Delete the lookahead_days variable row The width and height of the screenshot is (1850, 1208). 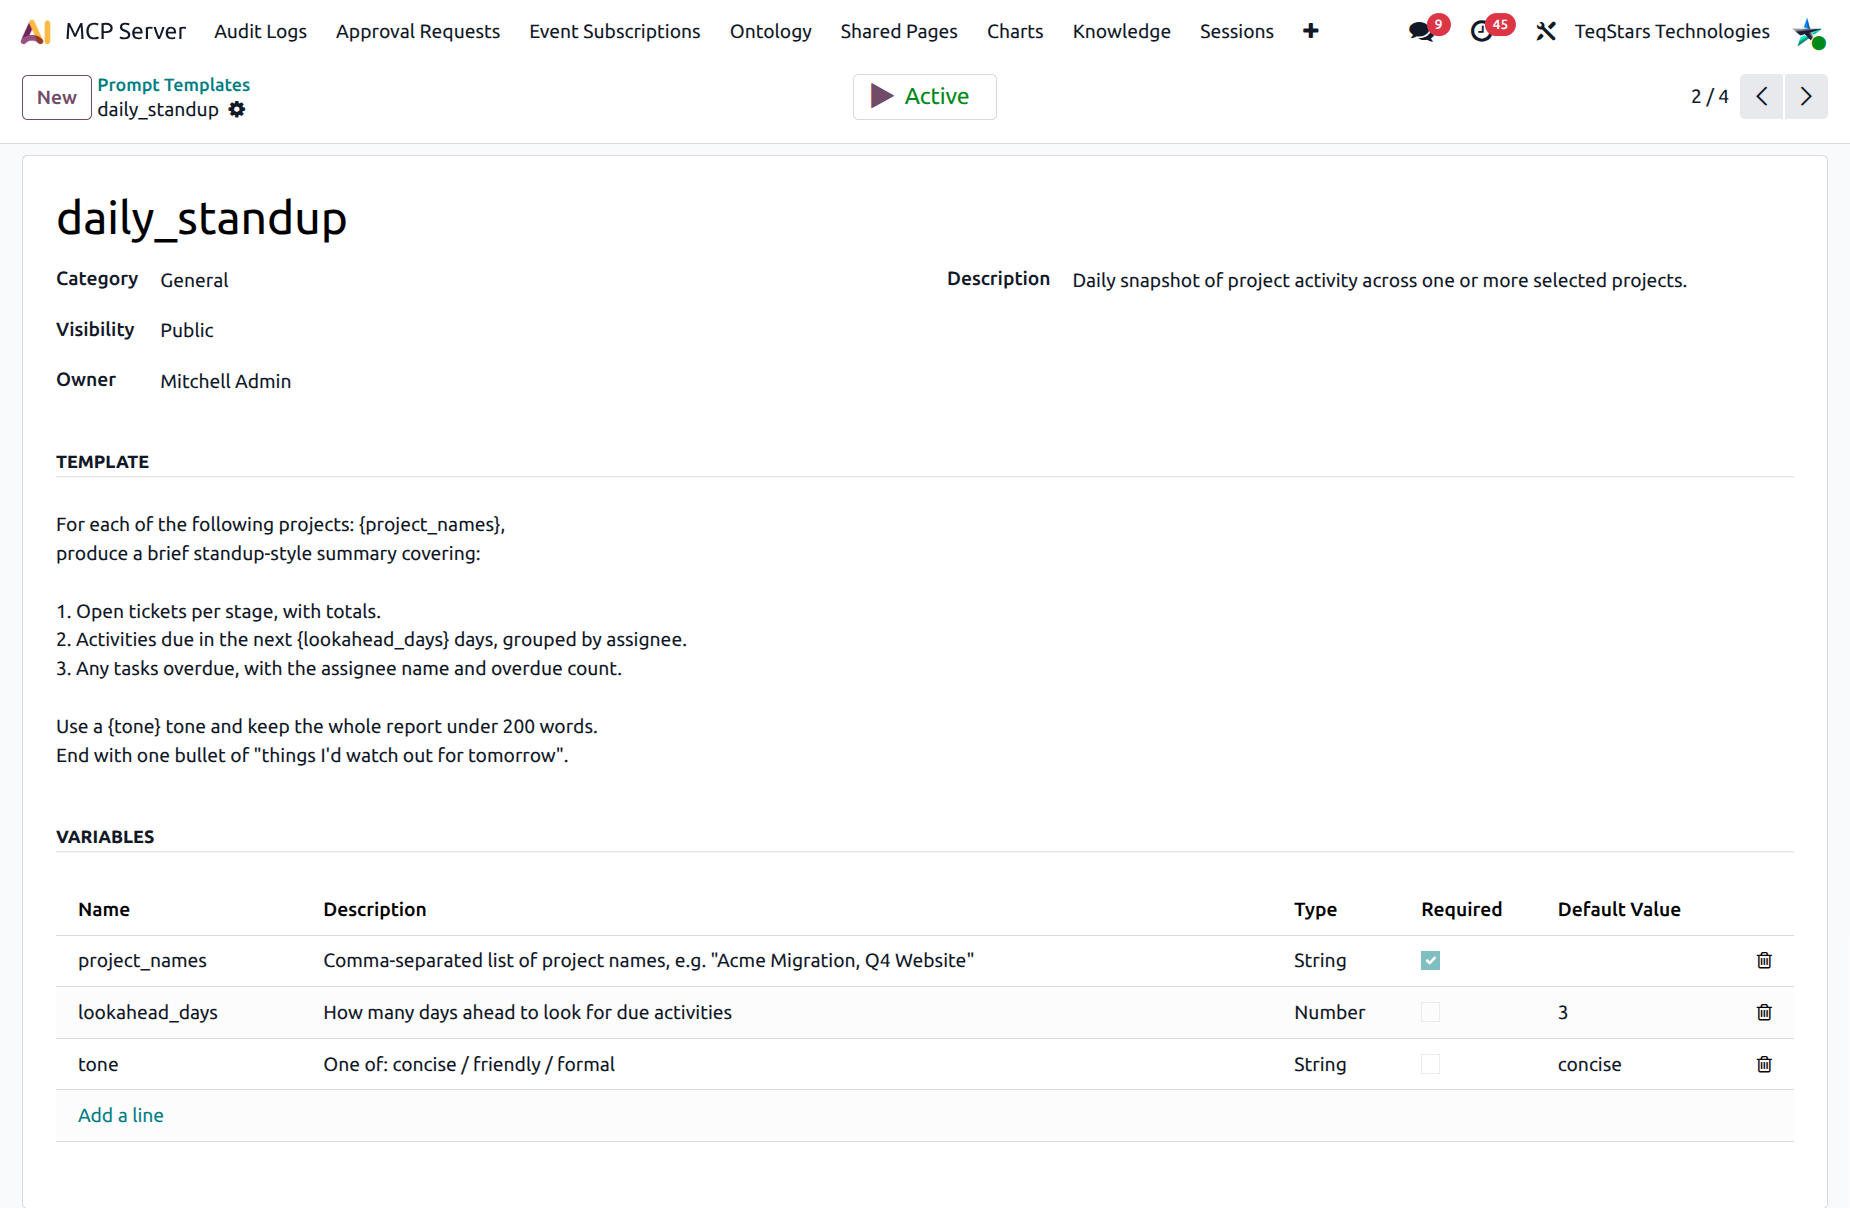(x=1764, y=1012)
